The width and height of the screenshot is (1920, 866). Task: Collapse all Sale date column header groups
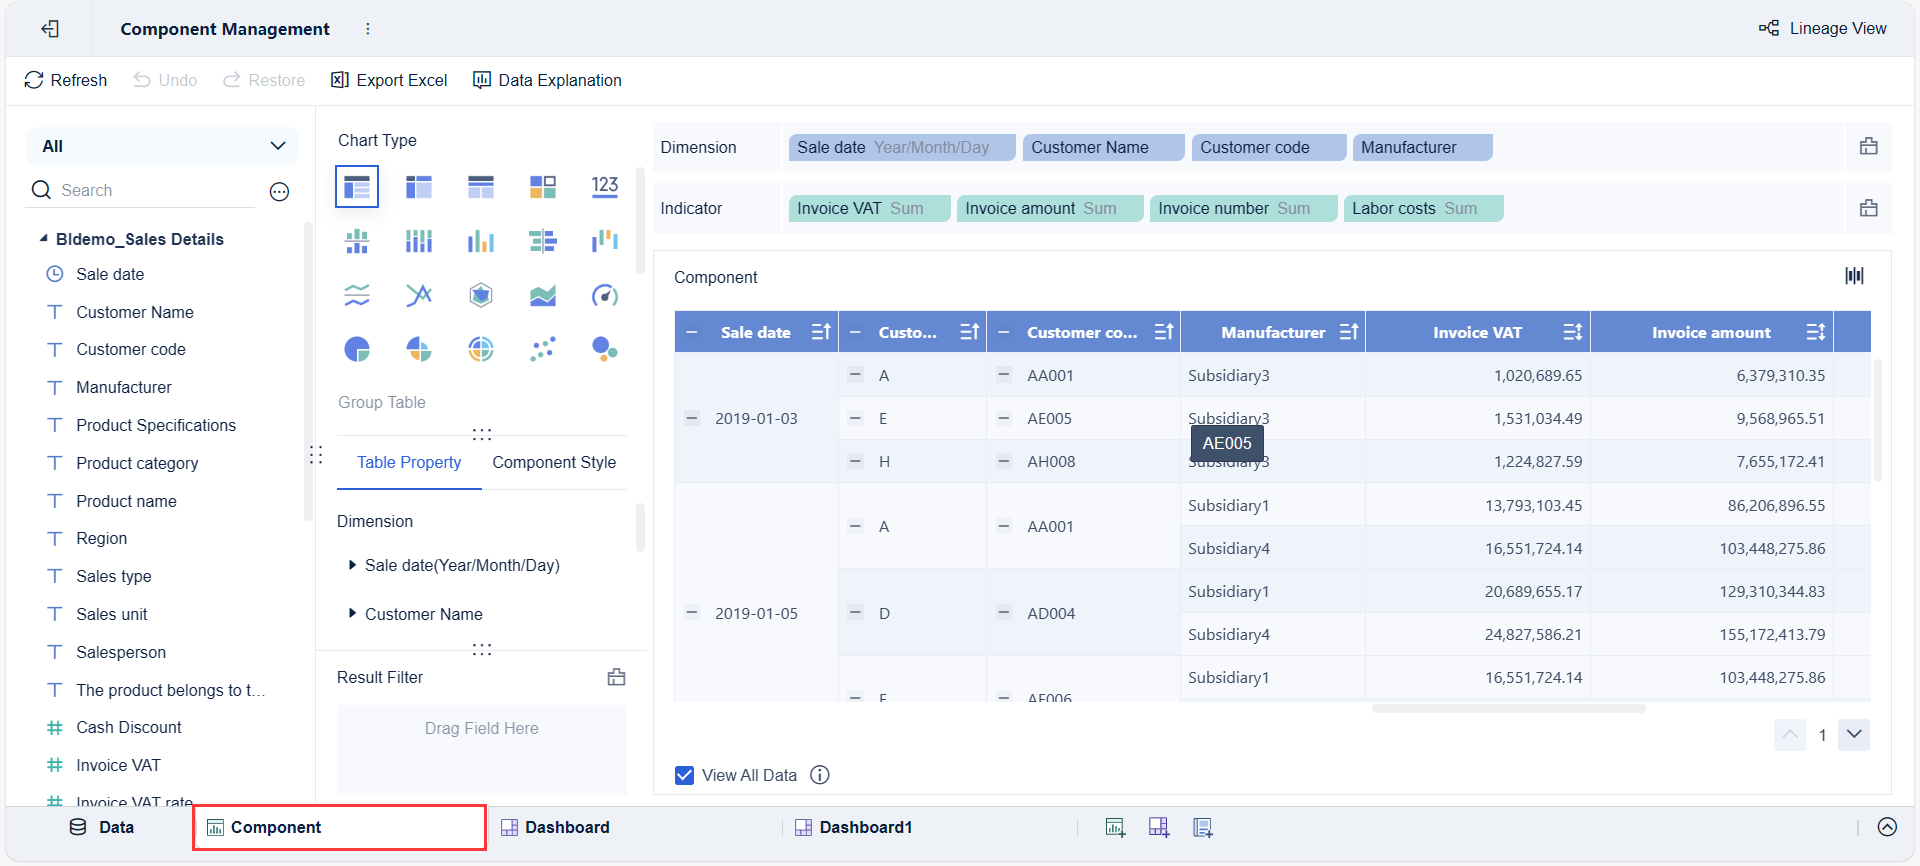pos(693,332)
